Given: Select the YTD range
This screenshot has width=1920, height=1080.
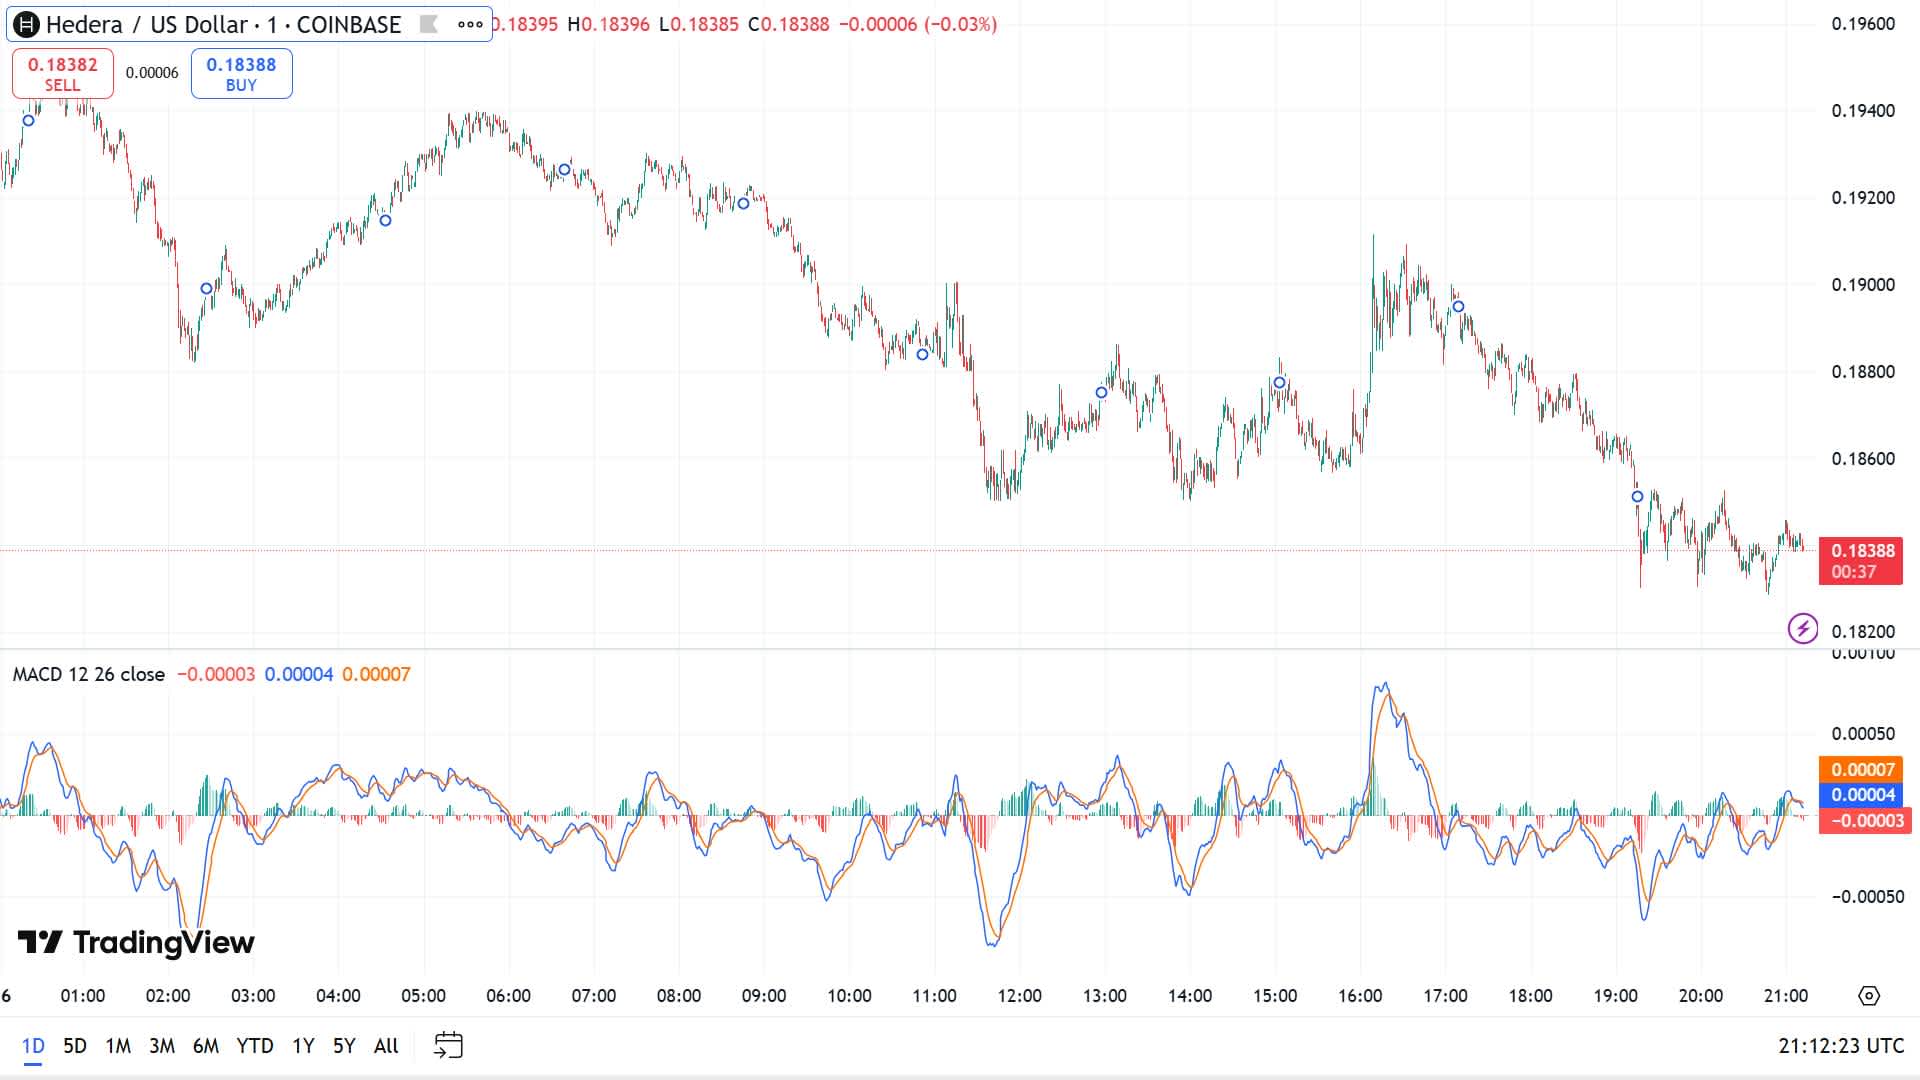Looking at the screenshot, I should [x=256, y=1045].
